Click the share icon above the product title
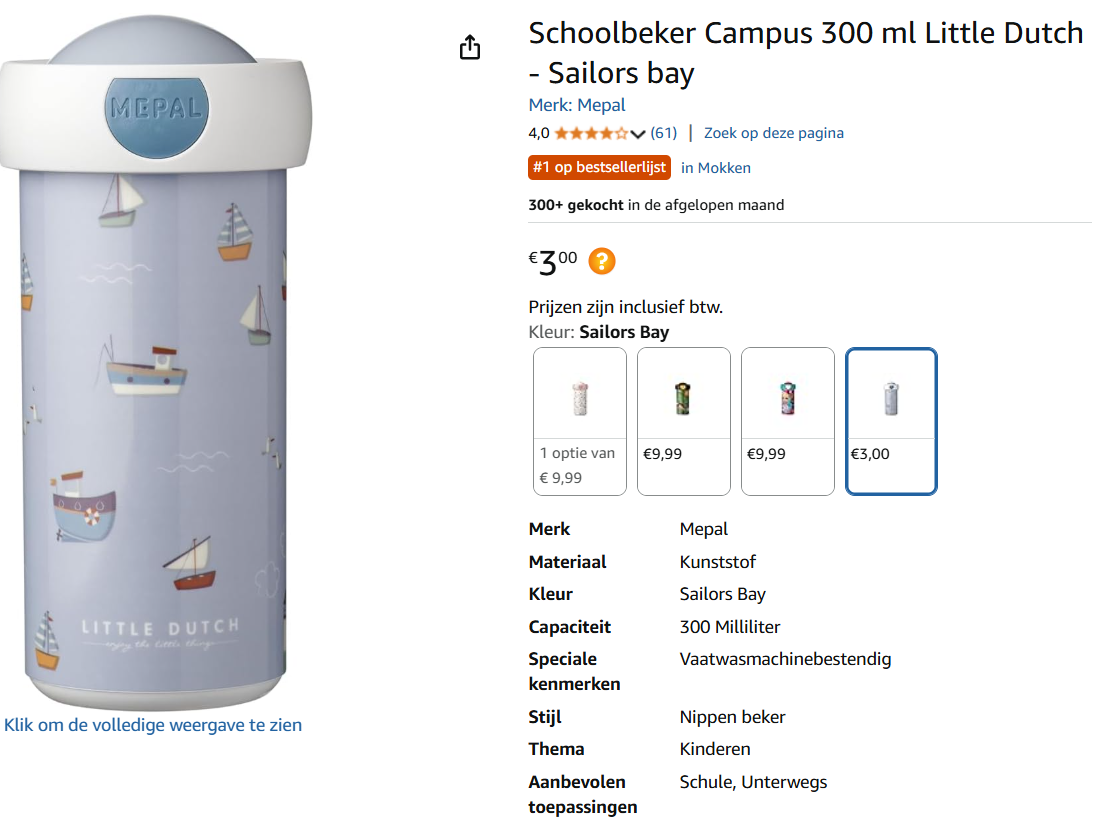Viewport: 1113px width, 824px height. pos(470,46)
